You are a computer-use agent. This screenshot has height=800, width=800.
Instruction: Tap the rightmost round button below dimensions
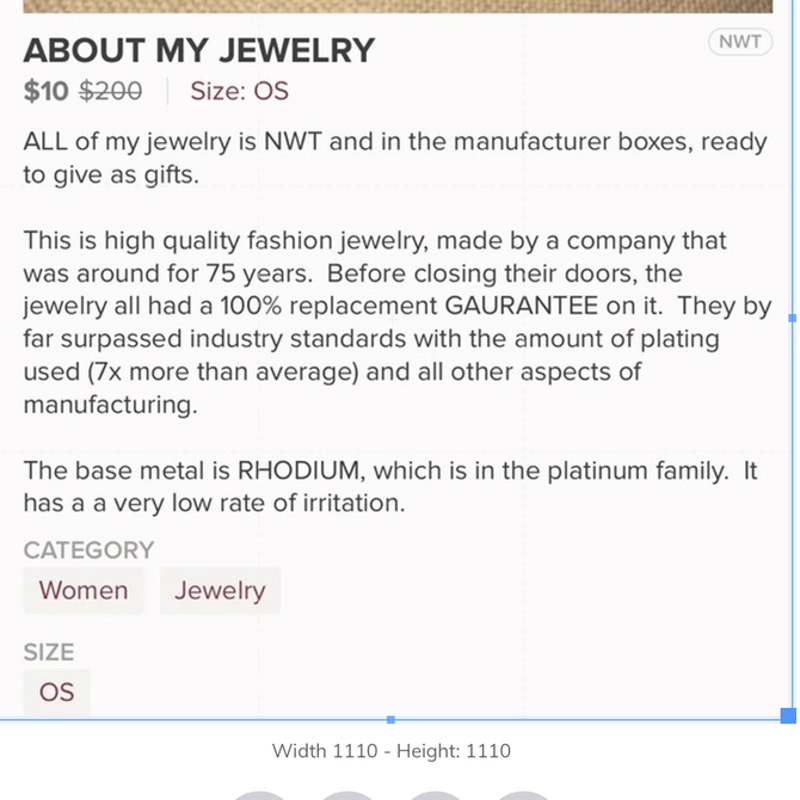click(523, 796)
